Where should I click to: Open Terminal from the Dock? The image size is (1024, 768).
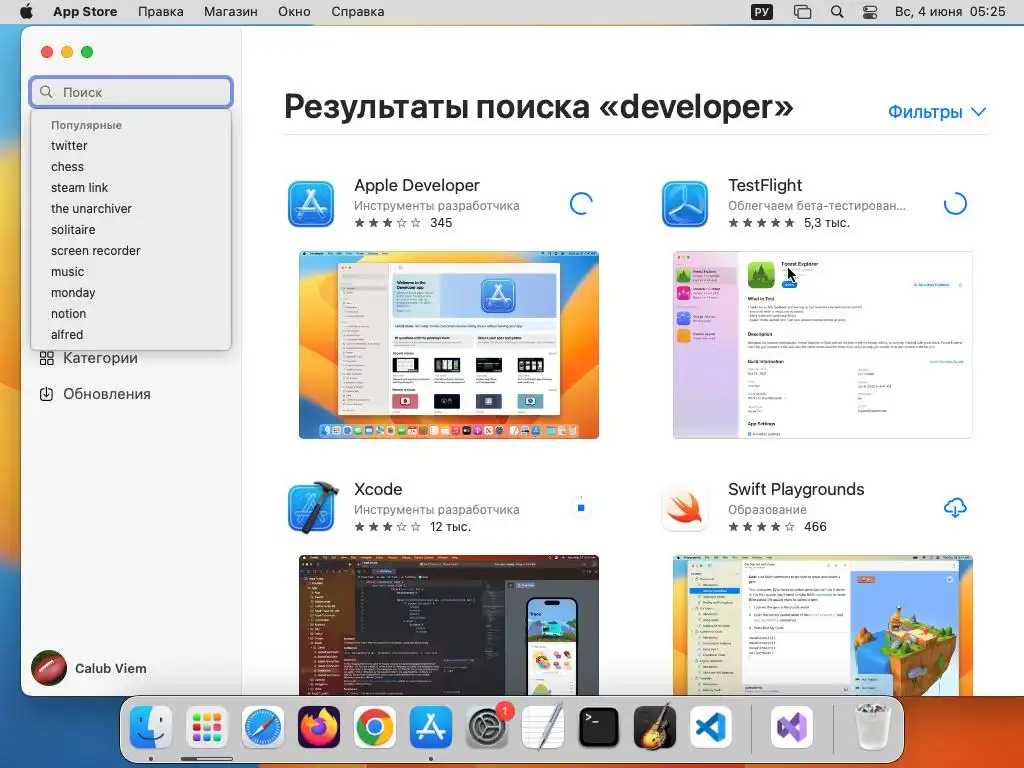[599, 727]
